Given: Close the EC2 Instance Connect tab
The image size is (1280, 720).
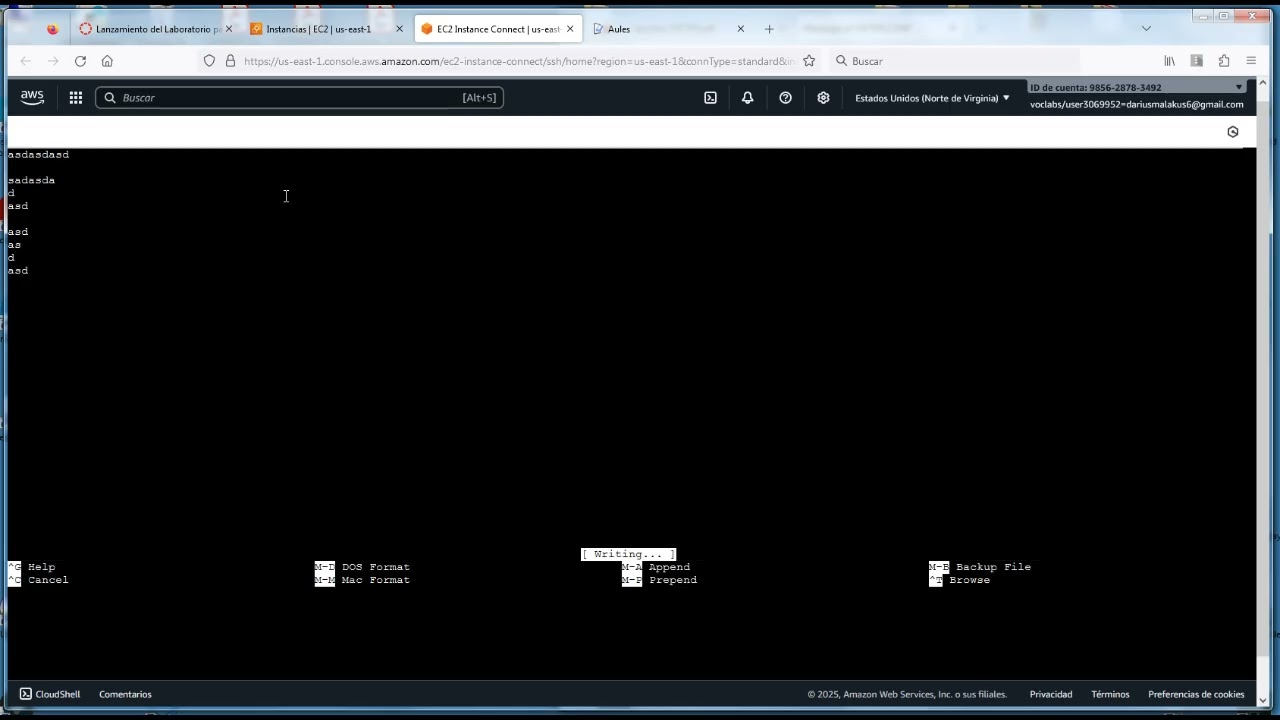Looking at the screenshot, I should [570, 29].
